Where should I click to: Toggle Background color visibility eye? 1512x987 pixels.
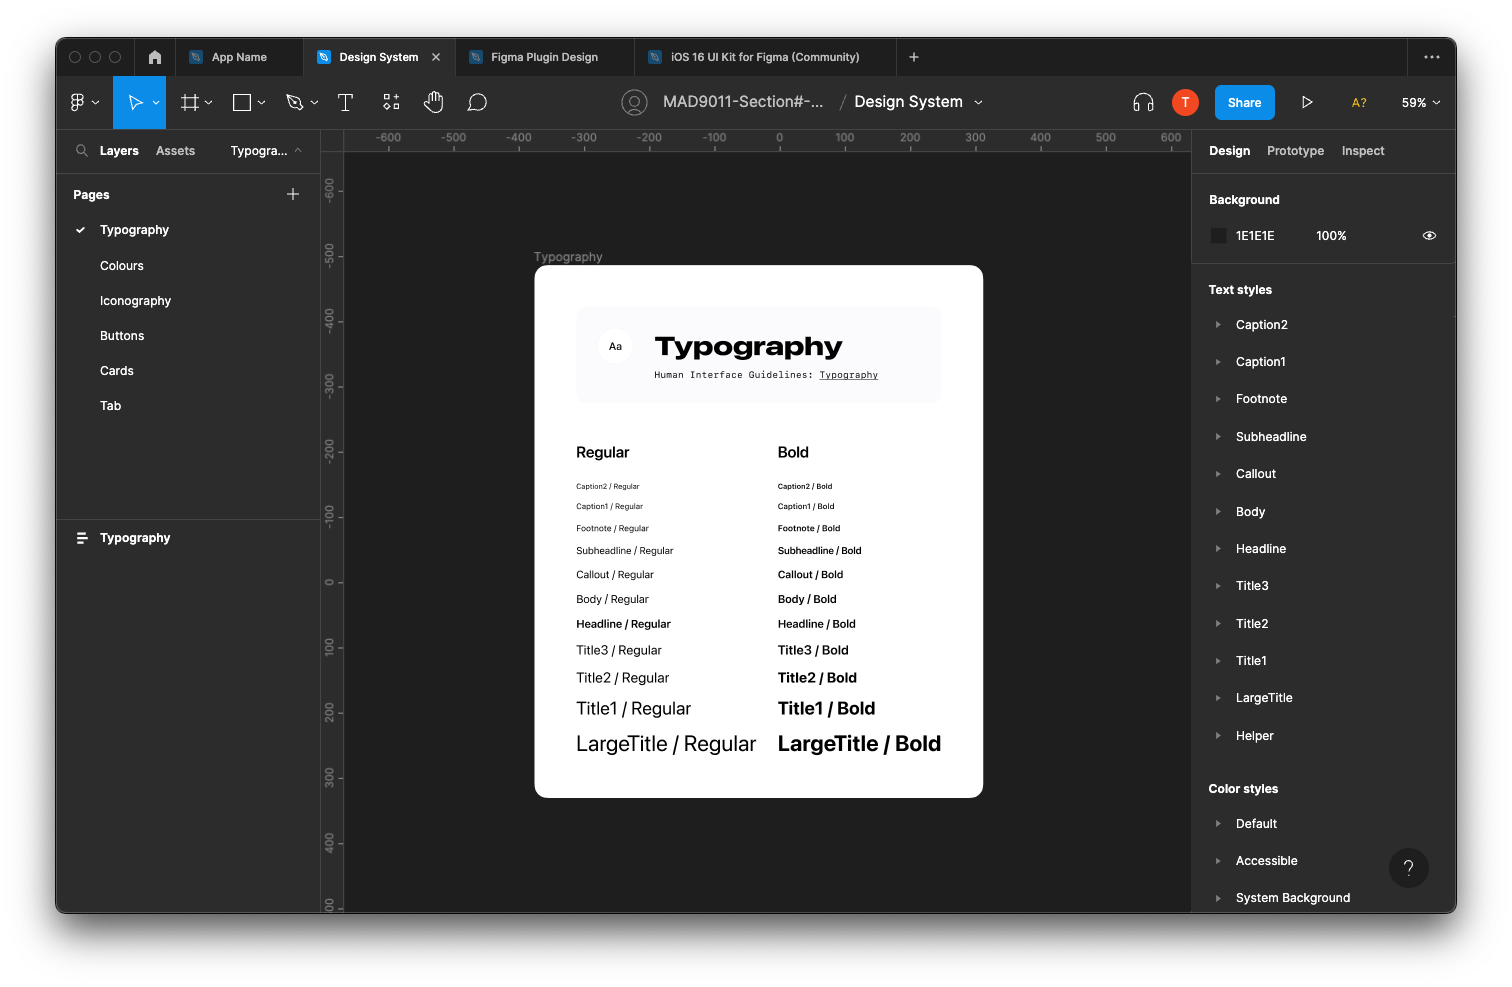[1429, 236]
